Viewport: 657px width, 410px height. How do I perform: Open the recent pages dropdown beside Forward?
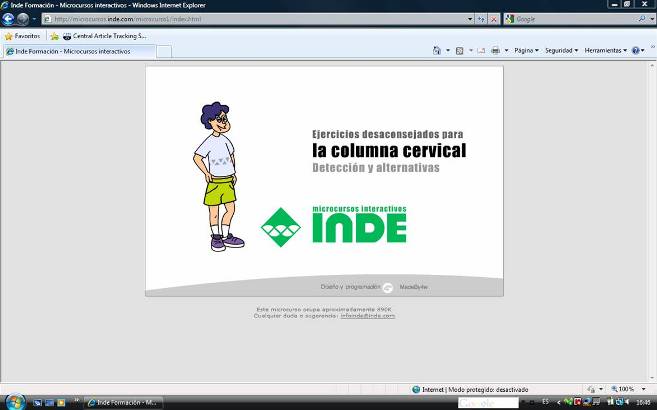coord(34,19)
